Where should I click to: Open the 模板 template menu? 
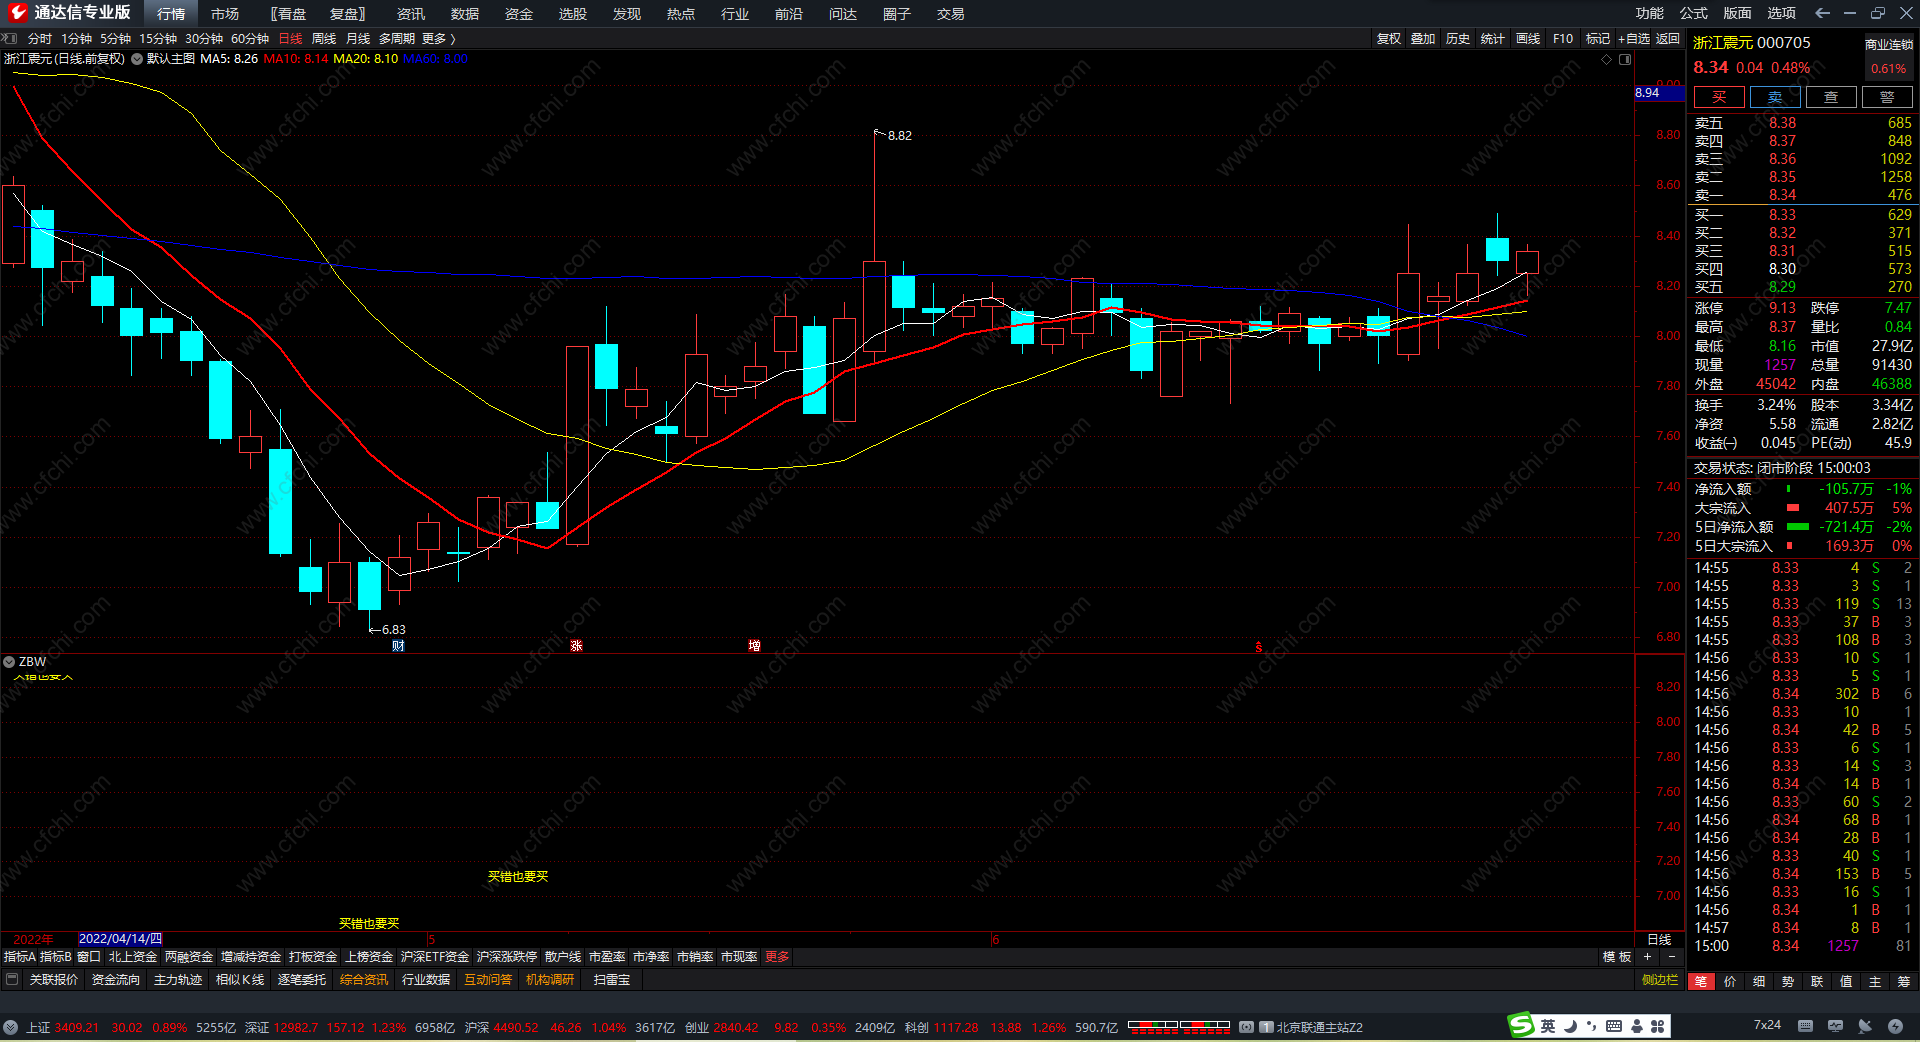pos(1617,957)
